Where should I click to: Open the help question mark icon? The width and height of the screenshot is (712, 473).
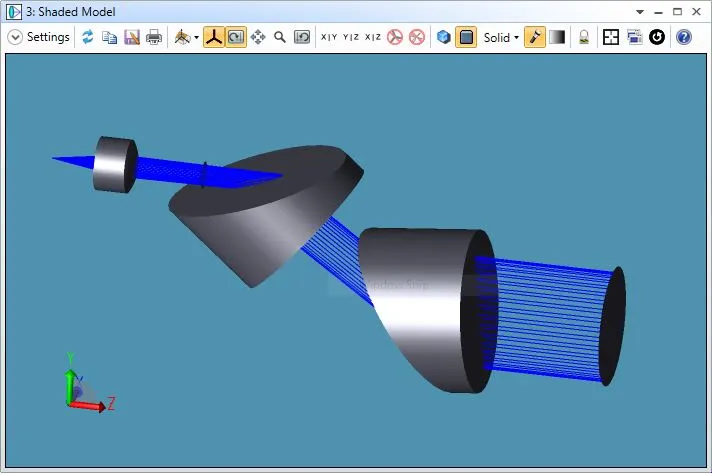(684, 37)
